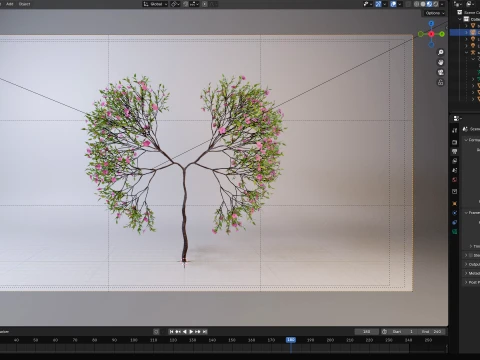The height and width of the screenshot is (360, 480).
Task: Collapse the Collection in the outliner
Action: tap(460, 19)
